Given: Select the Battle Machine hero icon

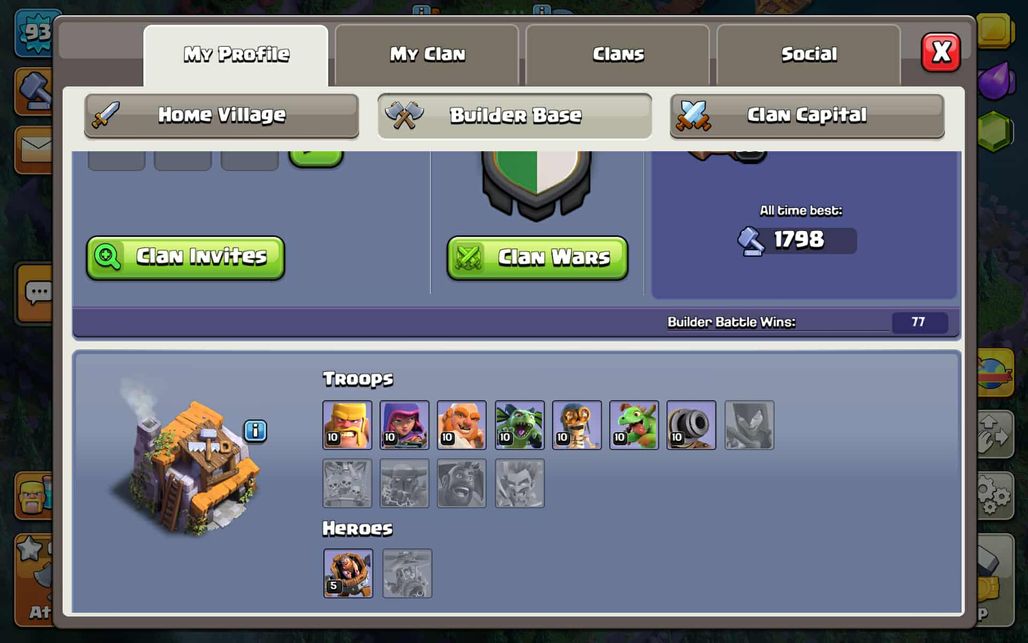Looking at the screenshot, I should 348,574.
